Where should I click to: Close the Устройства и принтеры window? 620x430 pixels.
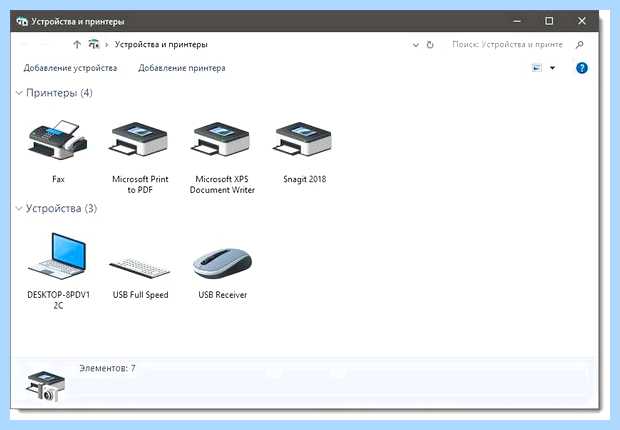coord(582,21)
